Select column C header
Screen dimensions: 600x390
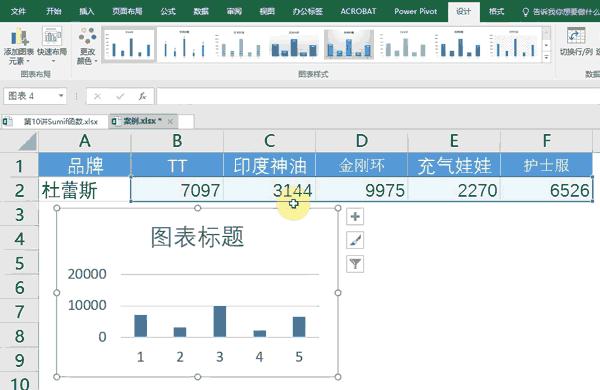pyautogui.click(x=269, y=141)
